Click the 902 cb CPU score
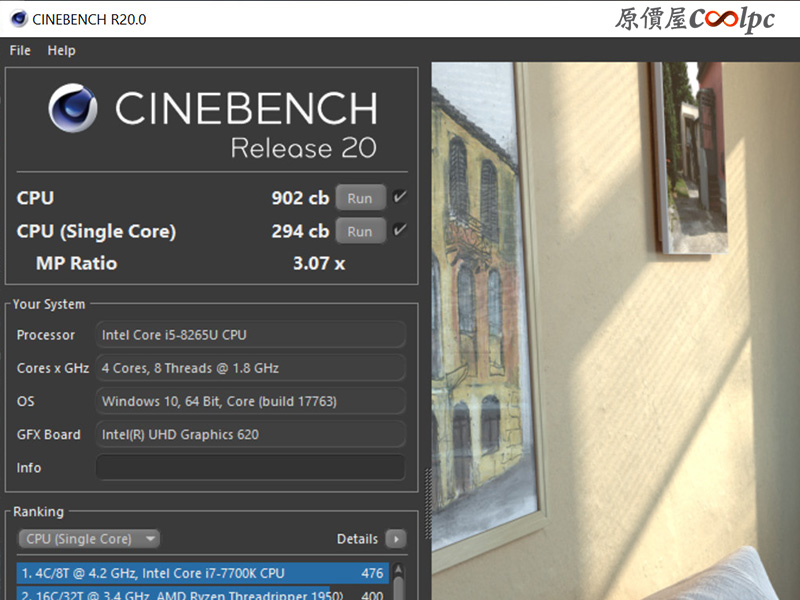This screenshot has height=600, width=800. point(300,198)
